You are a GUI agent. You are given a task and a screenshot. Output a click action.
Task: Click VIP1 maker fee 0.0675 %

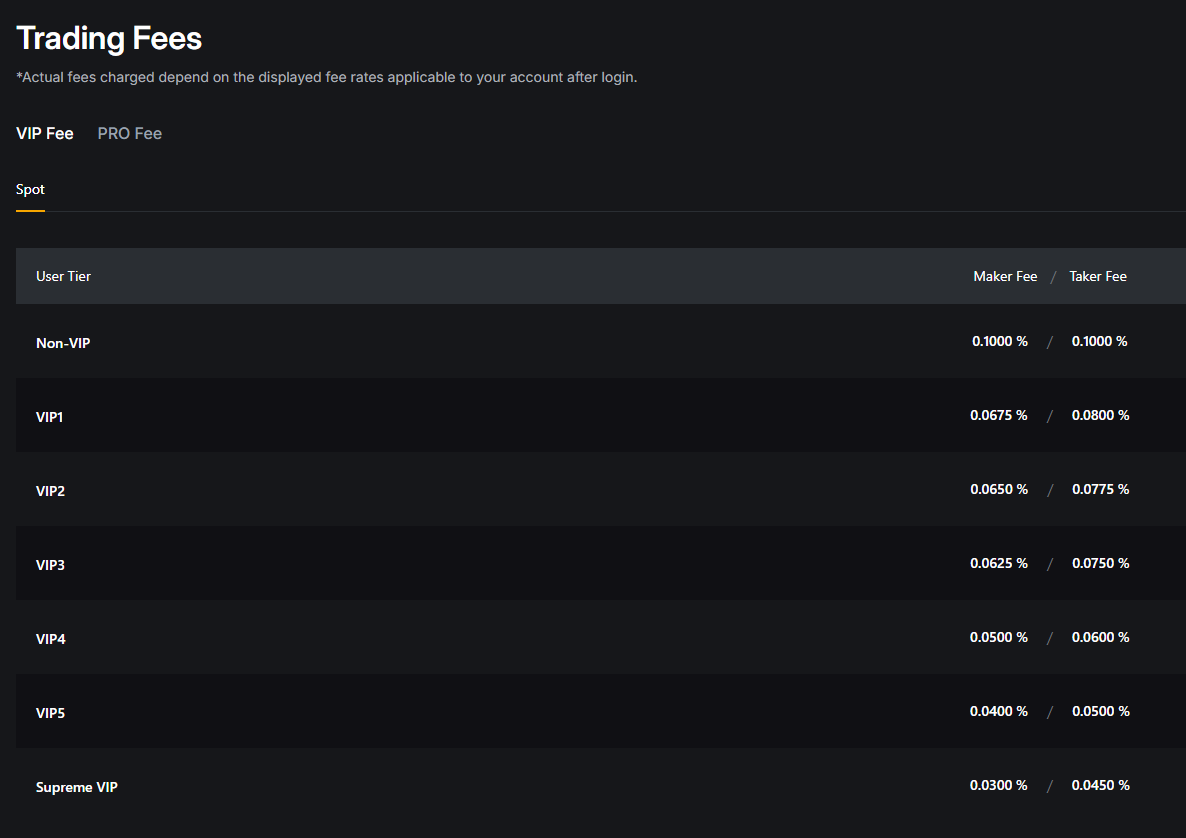click(x=998, y=415)
